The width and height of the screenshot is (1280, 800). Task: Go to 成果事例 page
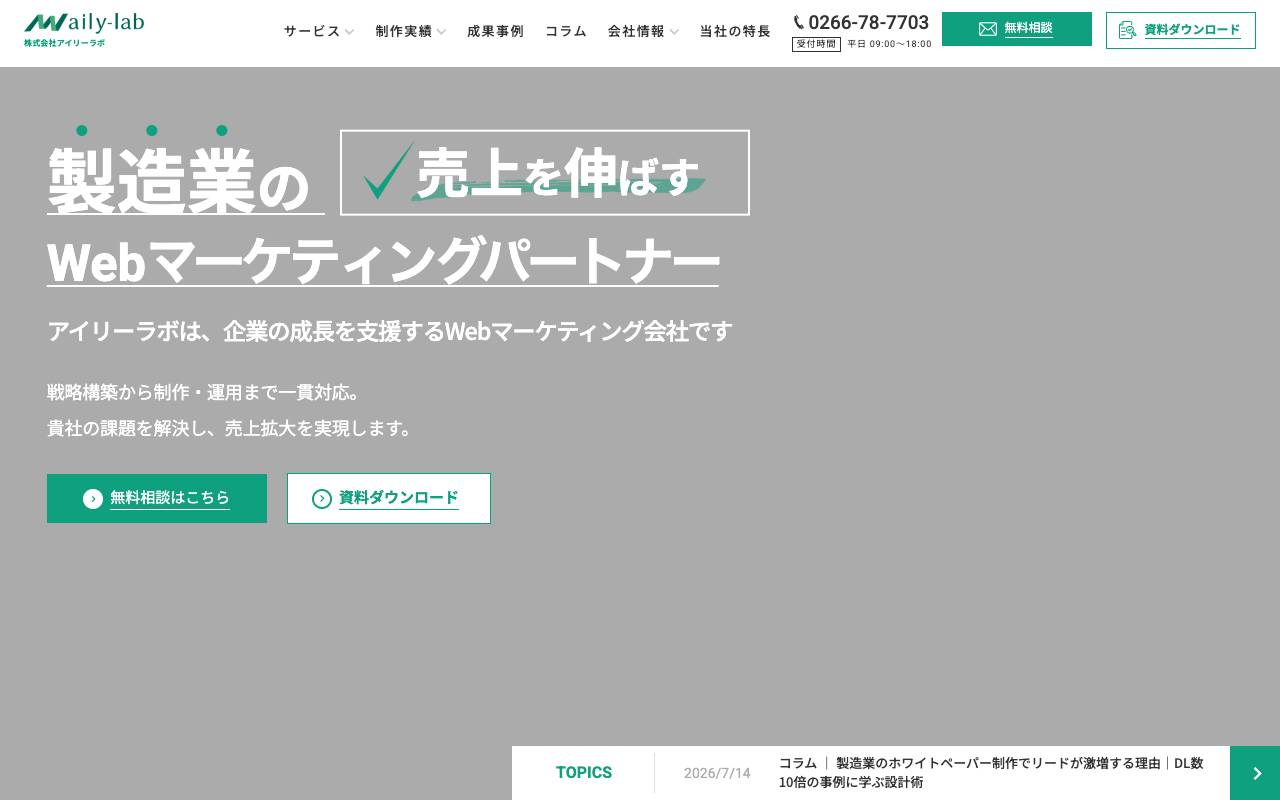click(495, 31)
